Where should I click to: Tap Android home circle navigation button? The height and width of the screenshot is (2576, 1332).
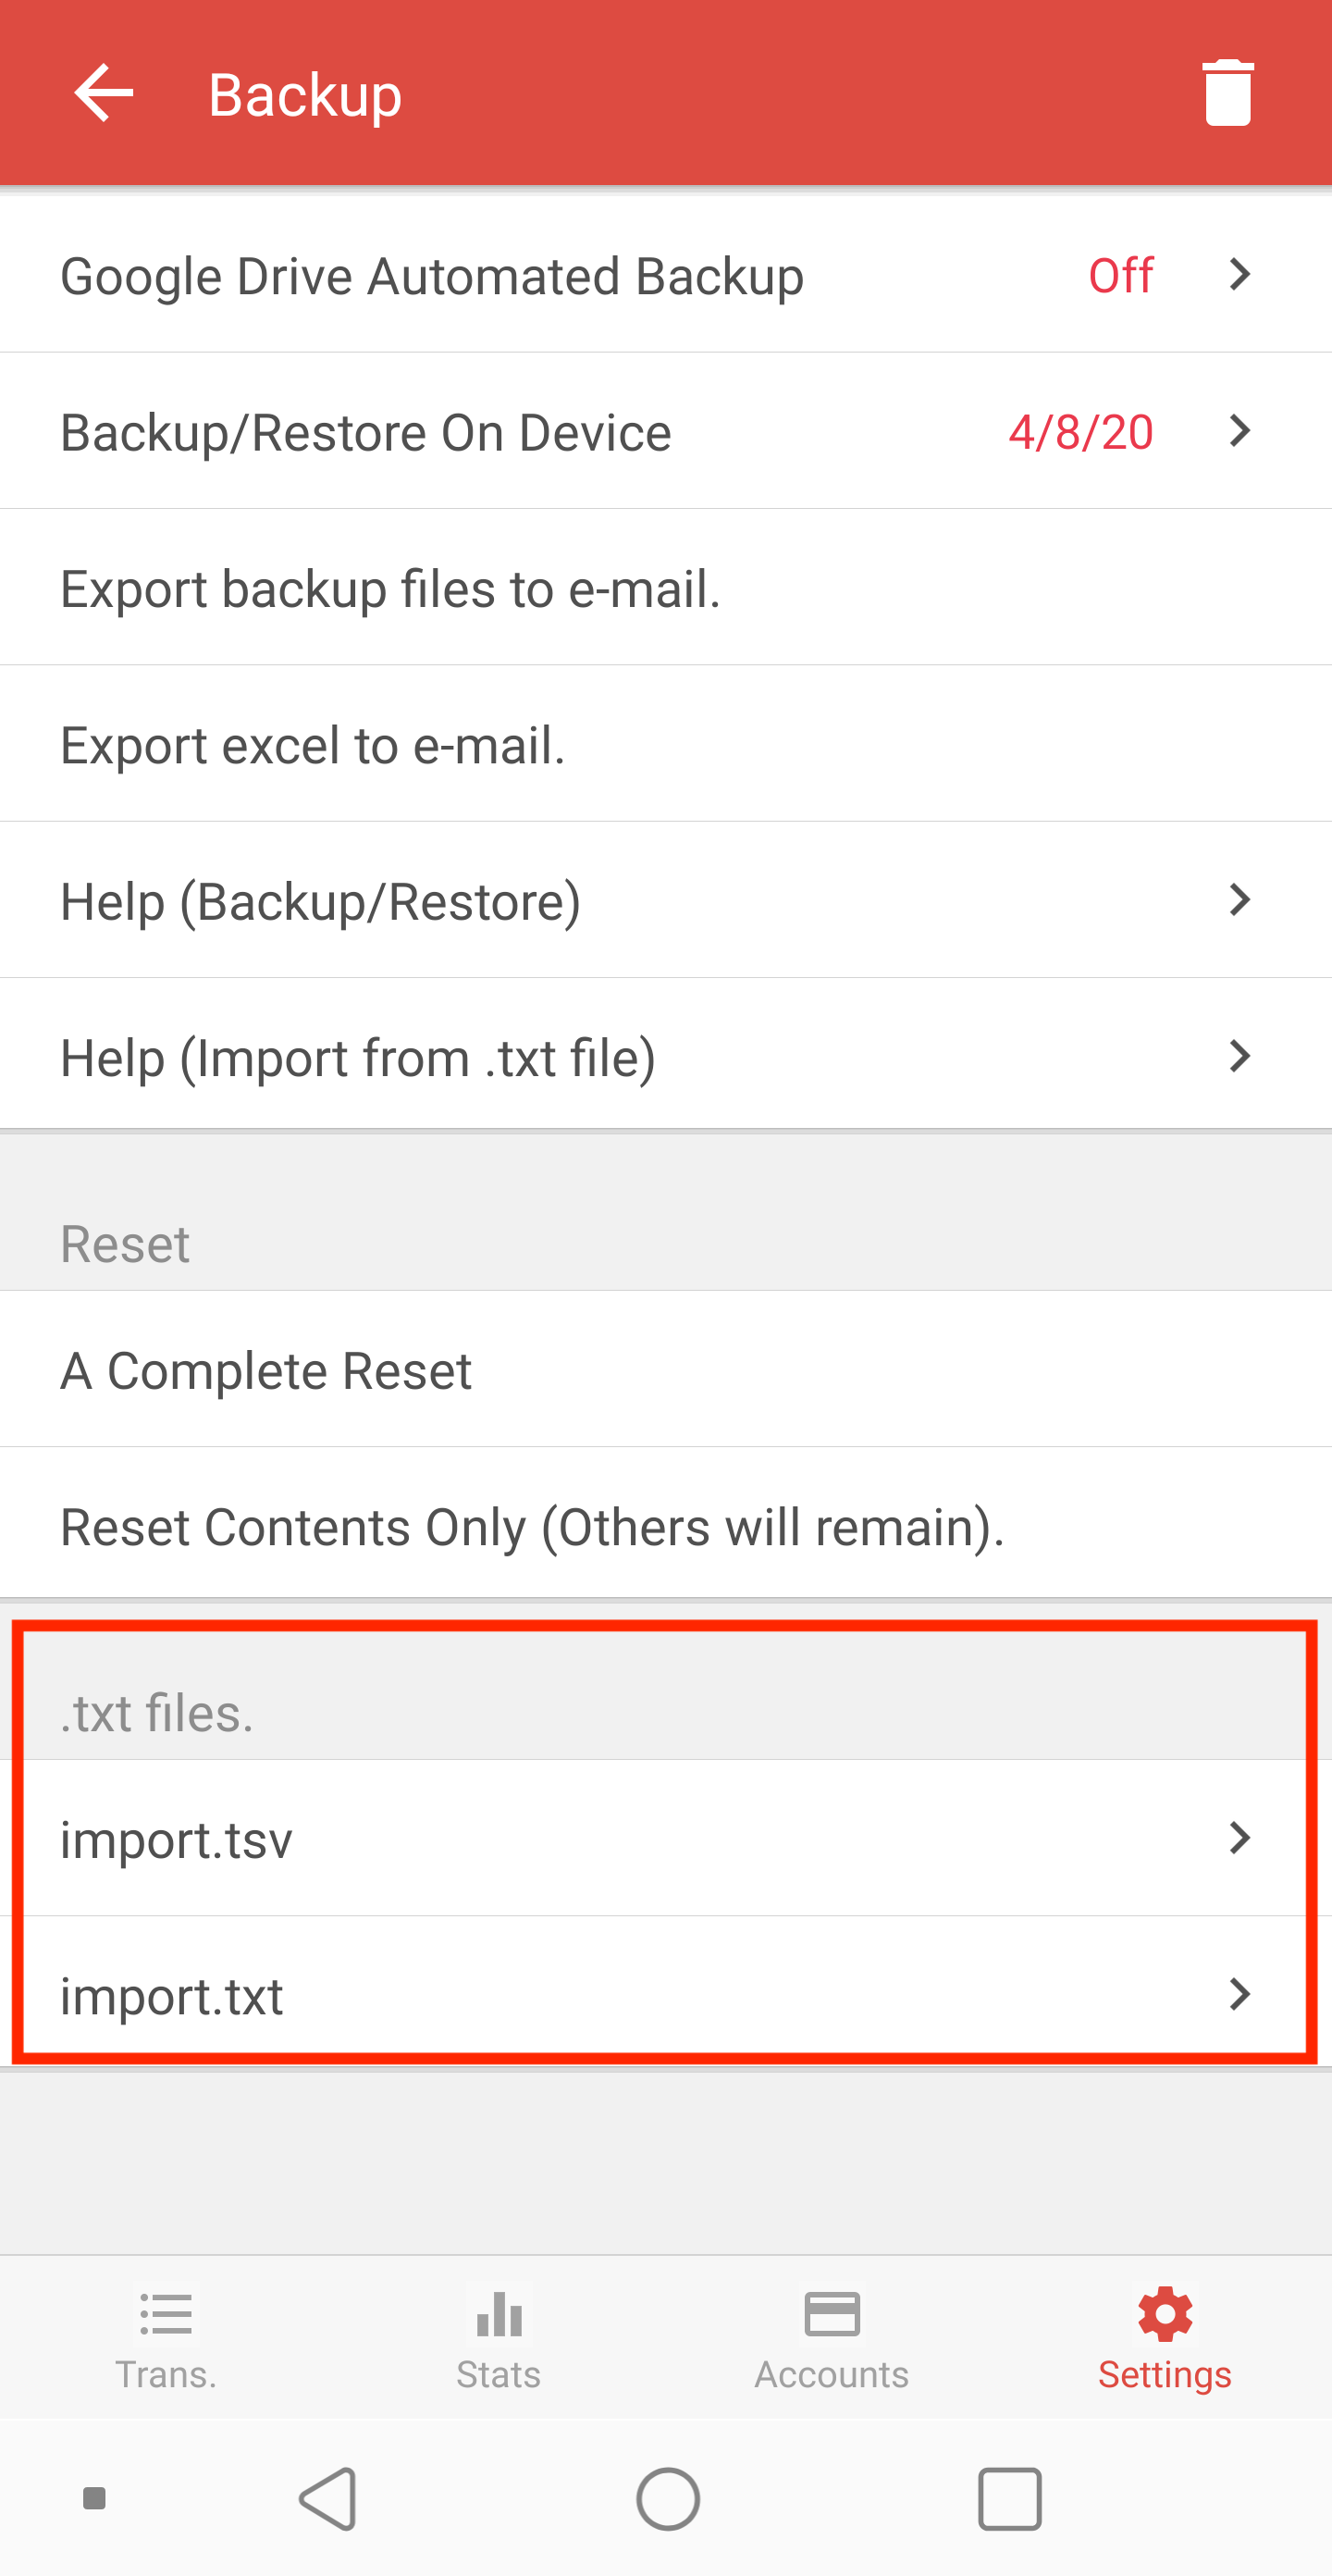point(668,2499)
